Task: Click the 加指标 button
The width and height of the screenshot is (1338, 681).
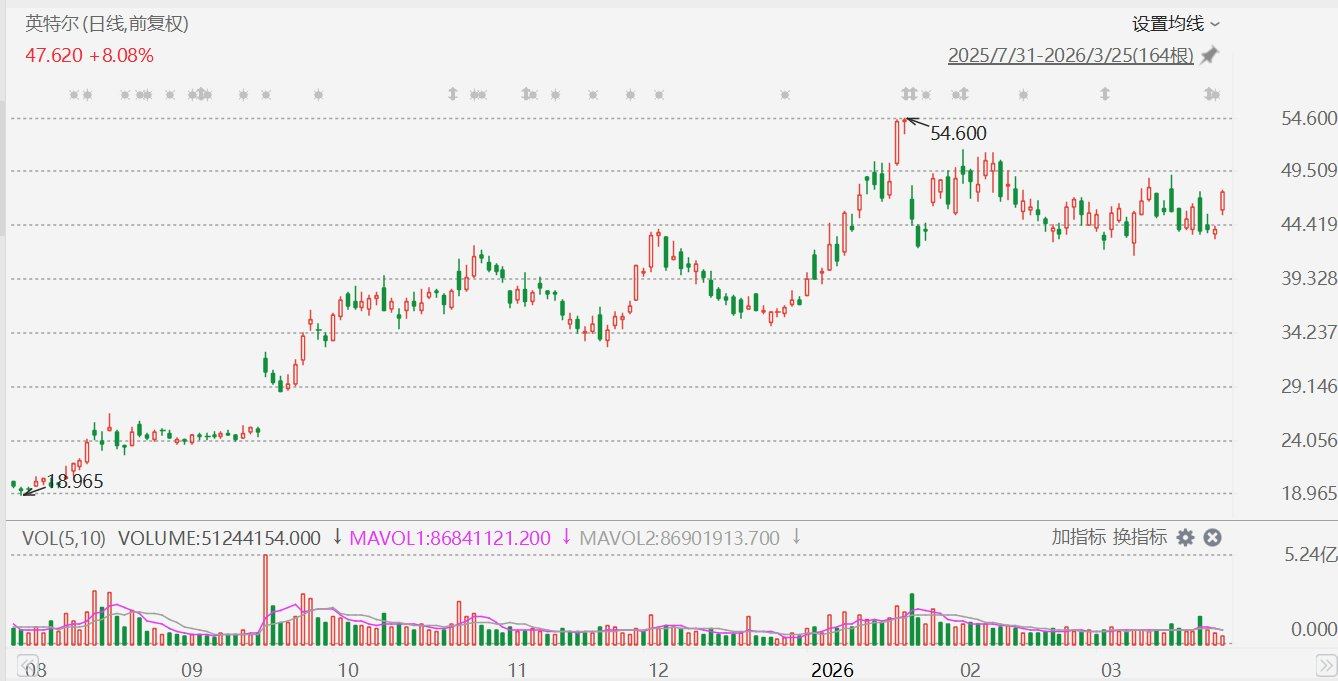Action: click(x=1078, y=537)
